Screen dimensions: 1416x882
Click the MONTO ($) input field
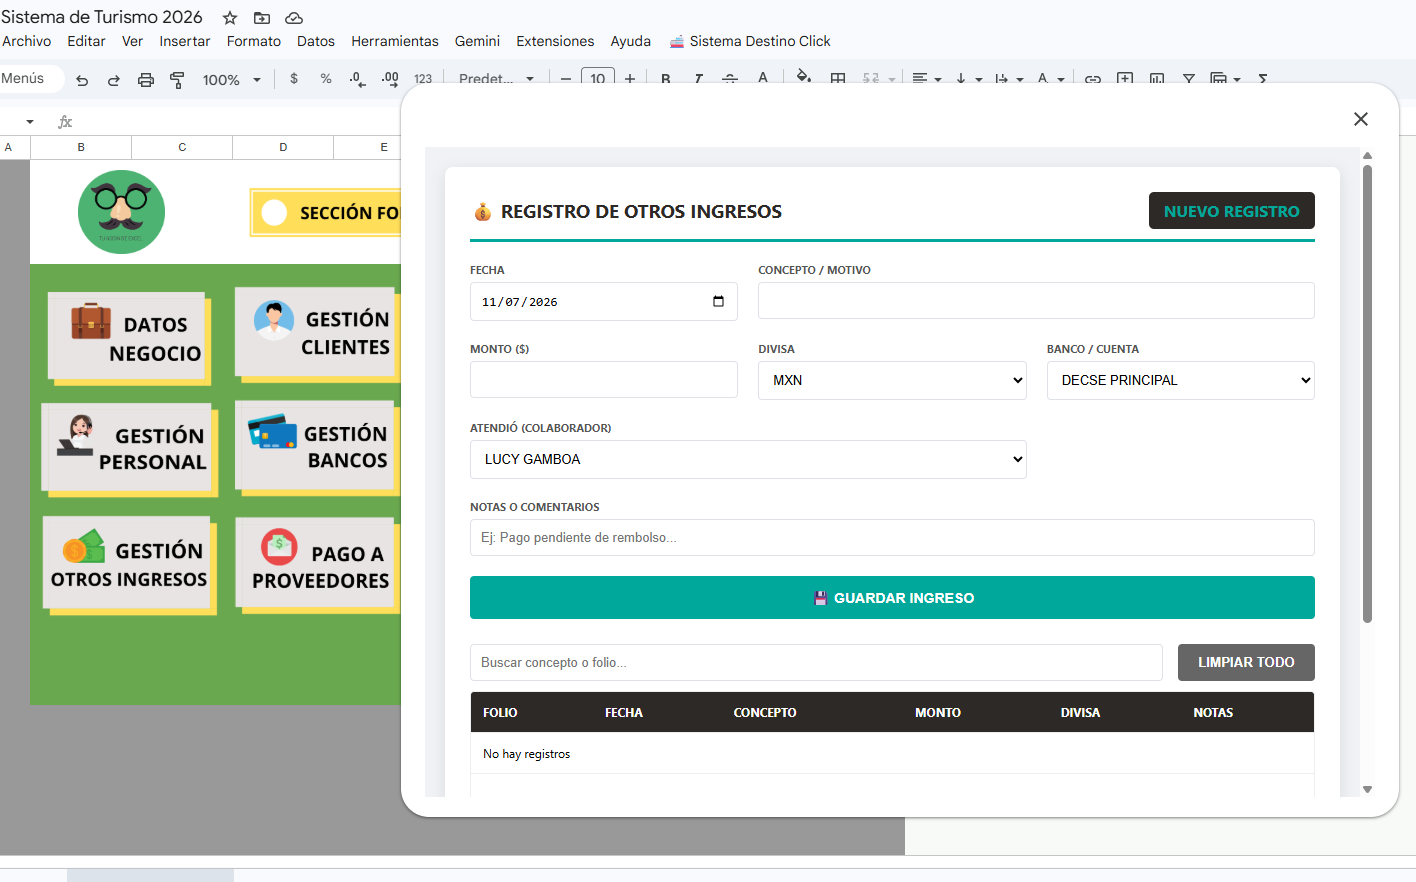coord(604,380)
